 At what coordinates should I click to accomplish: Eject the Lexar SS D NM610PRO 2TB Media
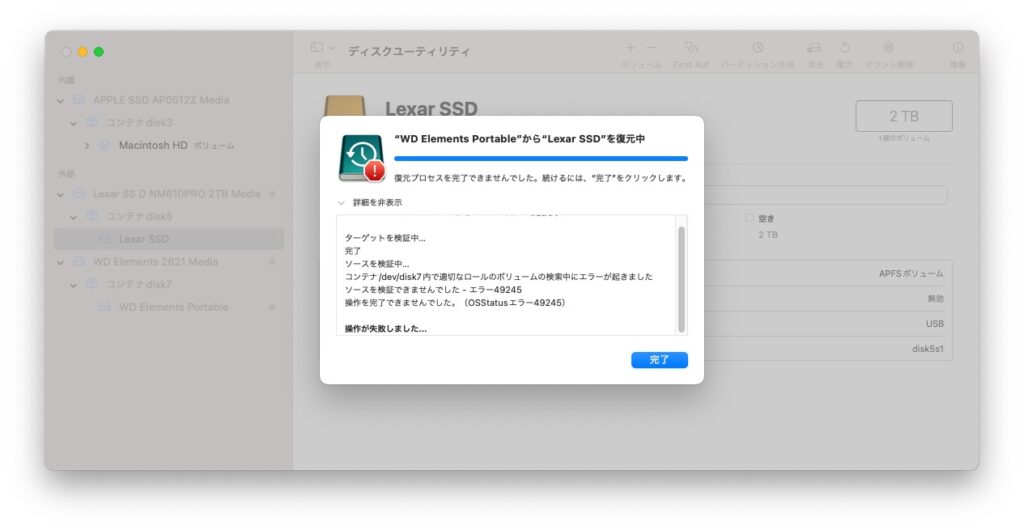[272, 194]
